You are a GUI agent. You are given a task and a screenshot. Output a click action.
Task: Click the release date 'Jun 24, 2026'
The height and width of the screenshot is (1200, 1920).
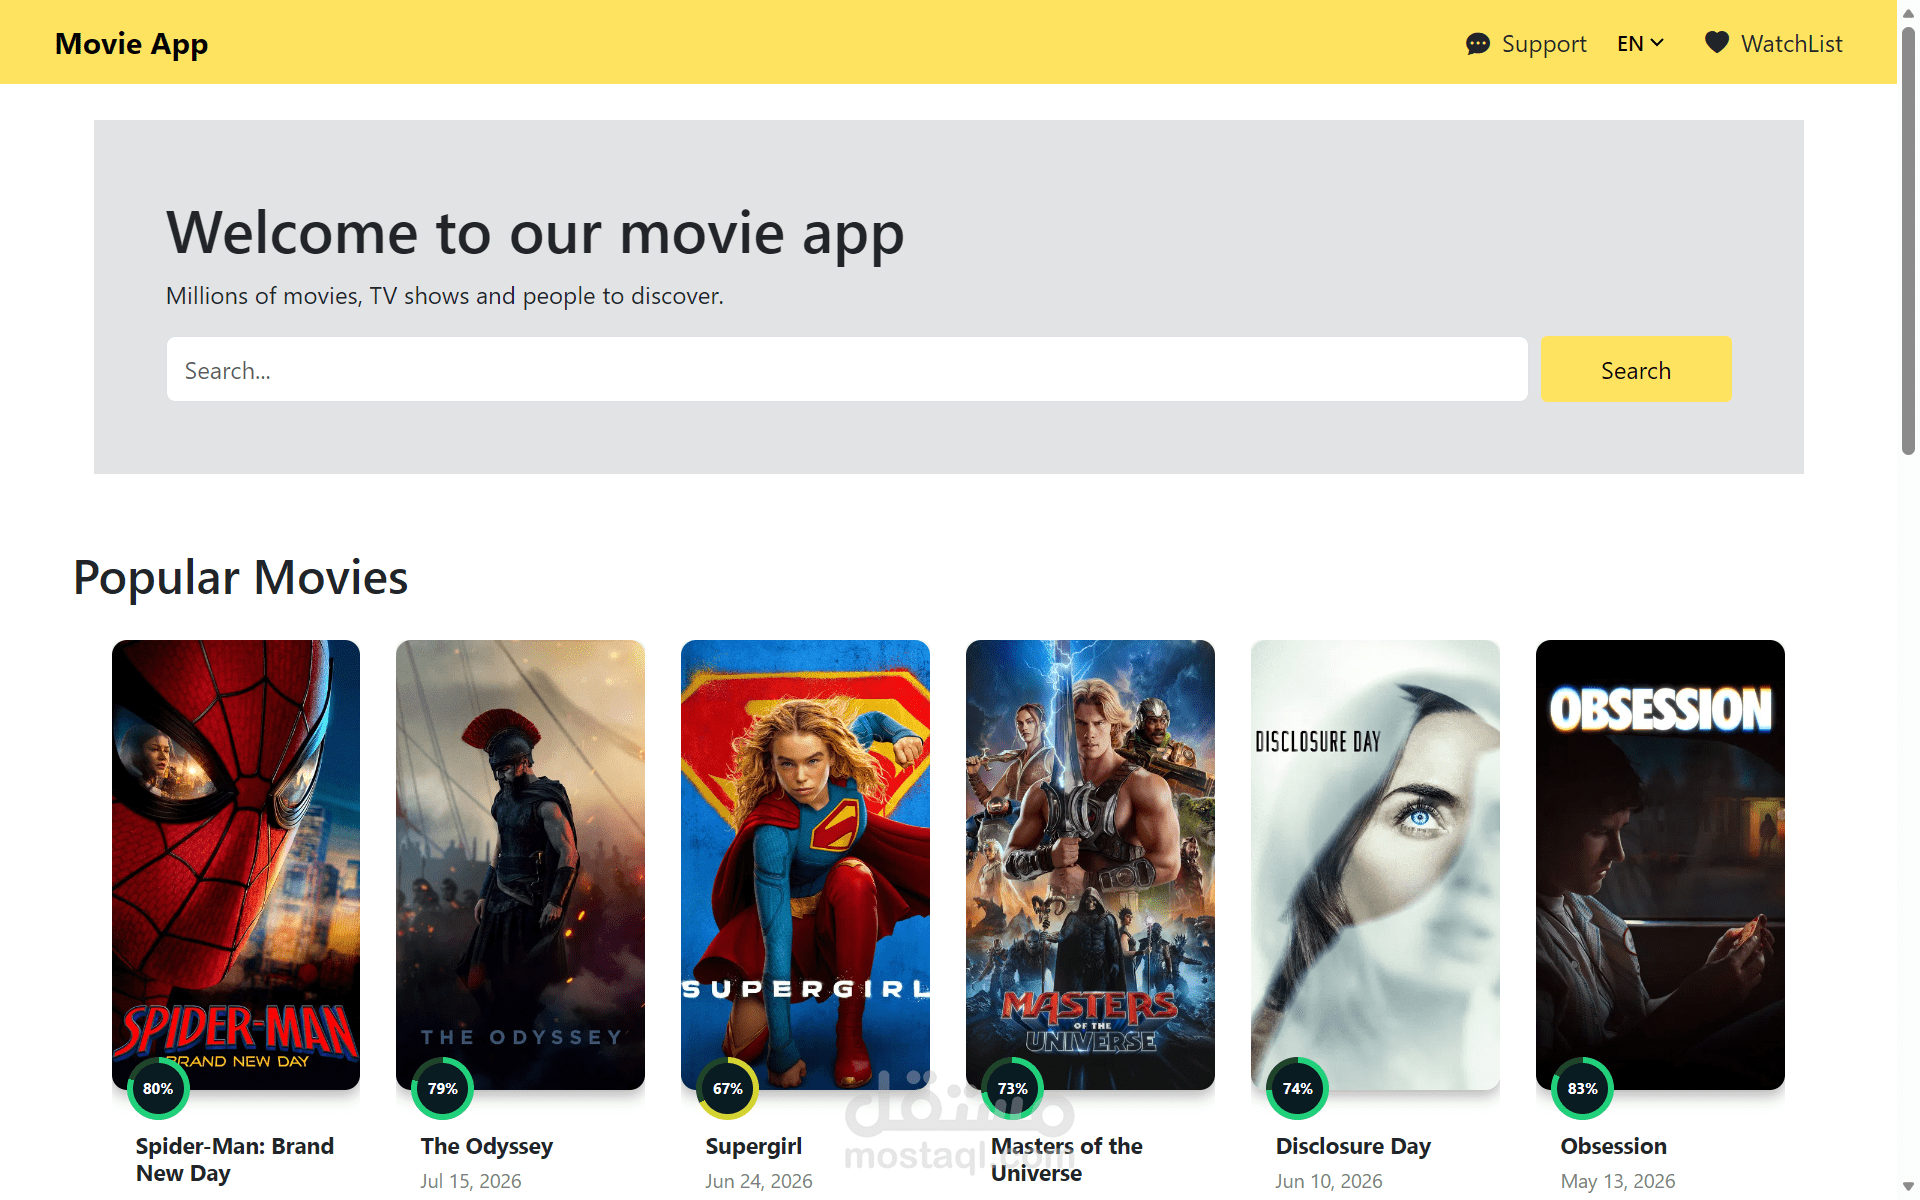click(x=759, y=1181)
